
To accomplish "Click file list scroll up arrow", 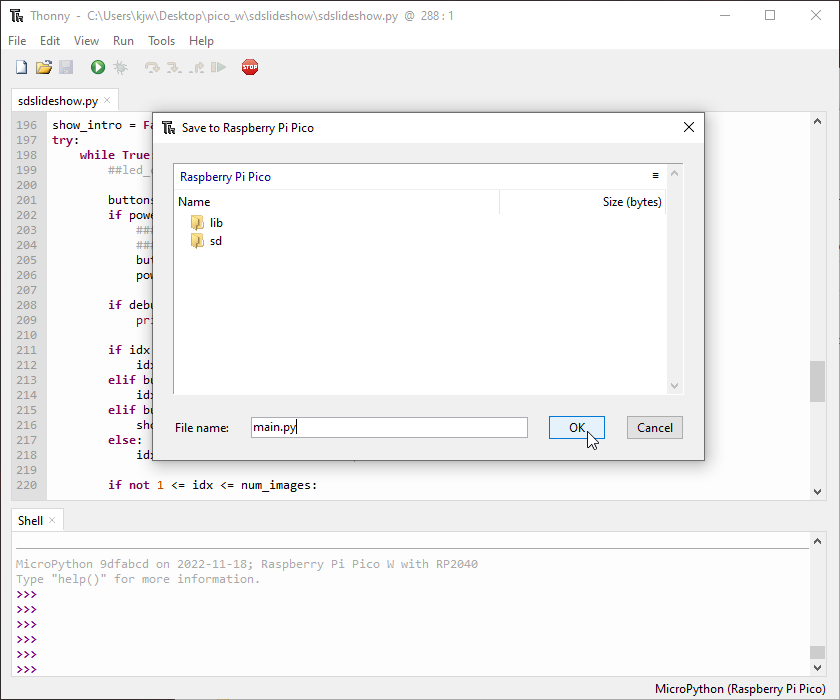I will 674,173.
